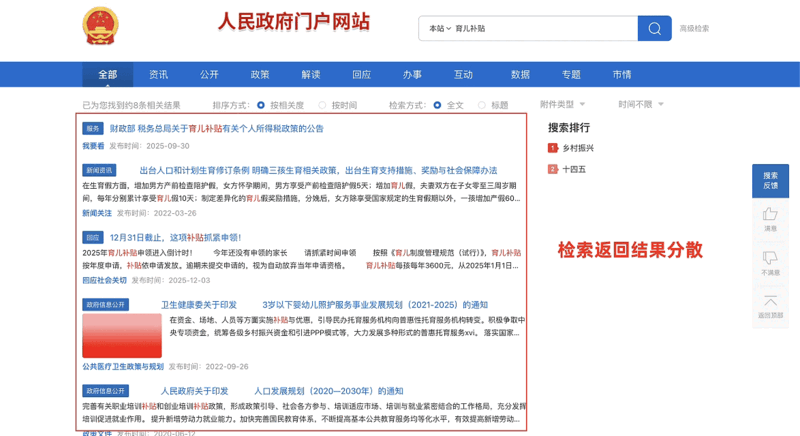Click the thumbs-up 满意 icon

pos(770,215)
